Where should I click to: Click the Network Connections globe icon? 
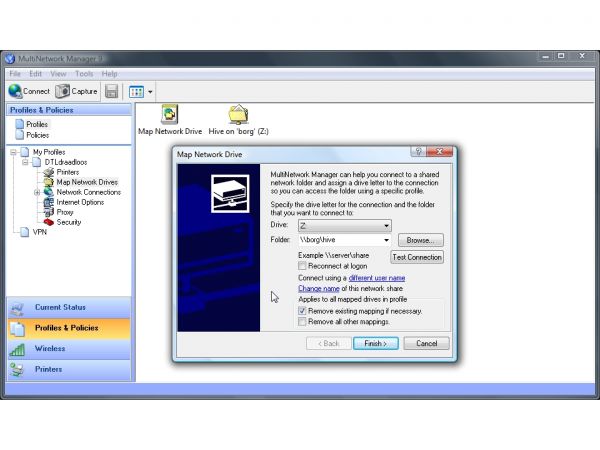[49, 192]
